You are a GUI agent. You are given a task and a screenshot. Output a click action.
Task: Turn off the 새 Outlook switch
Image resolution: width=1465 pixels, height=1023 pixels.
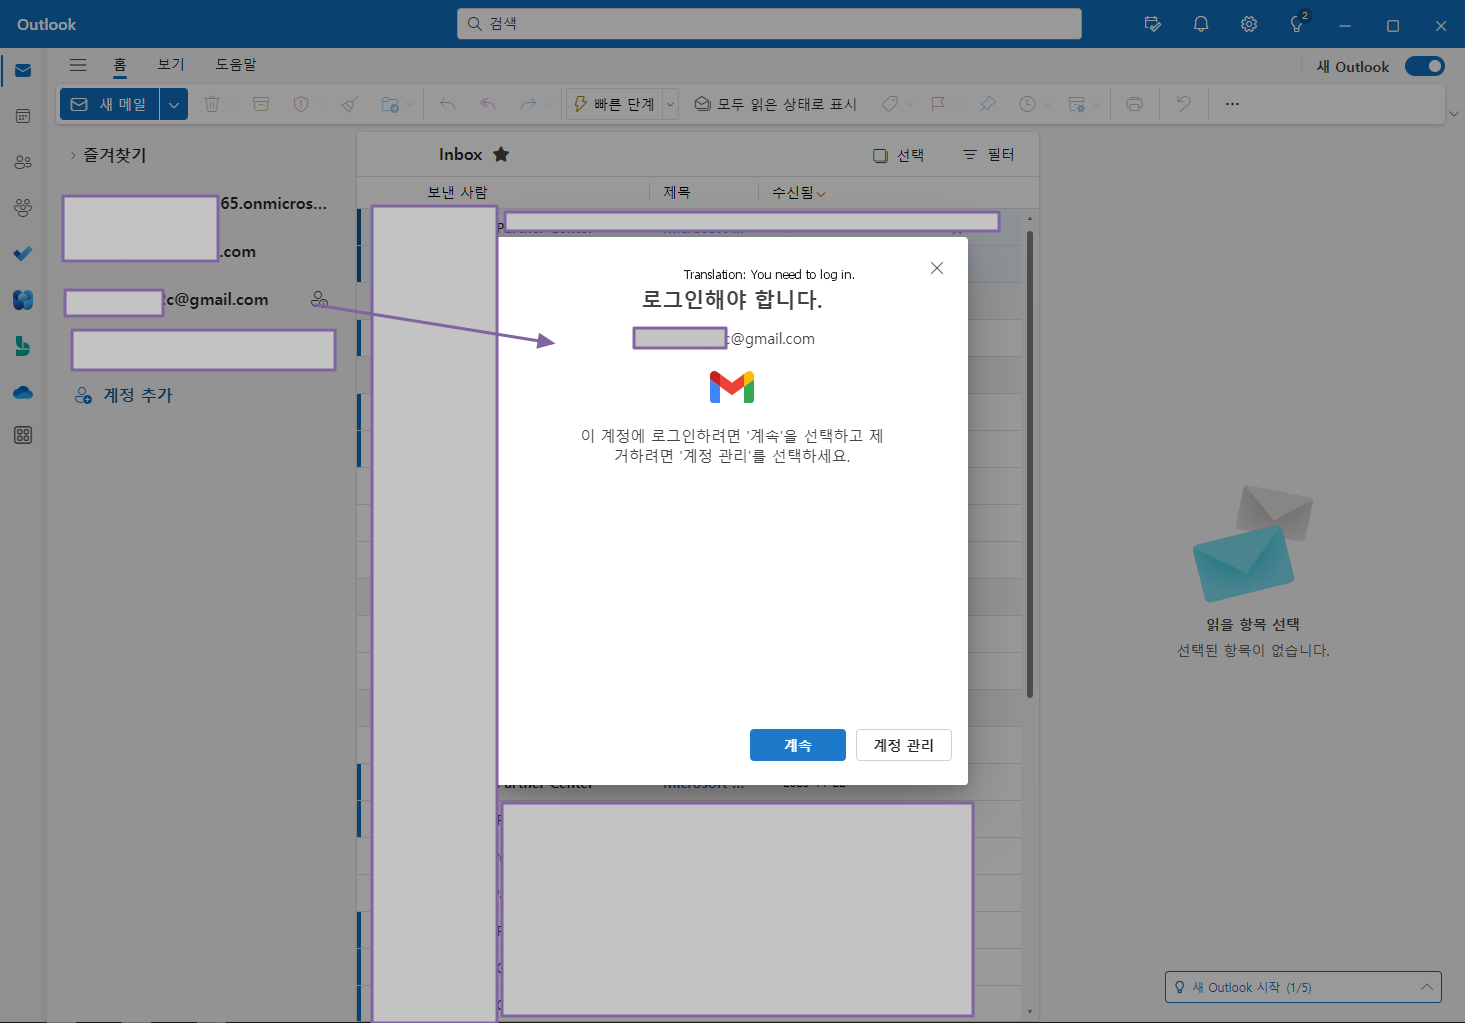pyautogui.click(x=1425, y=66)
